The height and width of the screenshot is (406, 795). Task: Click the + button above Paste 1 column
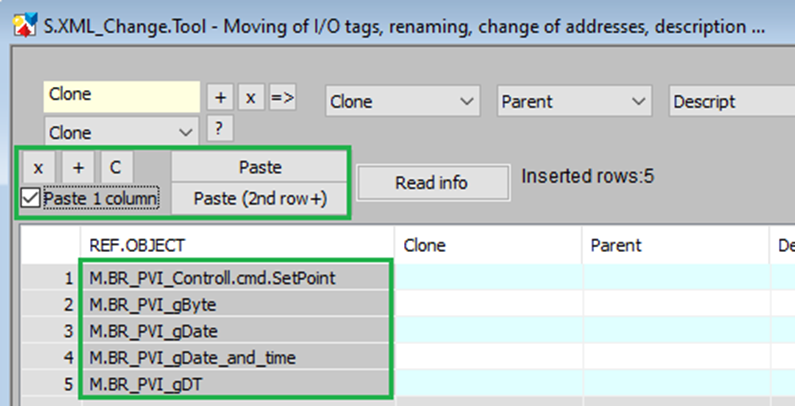pyautogui.click(x=77, y=167)
